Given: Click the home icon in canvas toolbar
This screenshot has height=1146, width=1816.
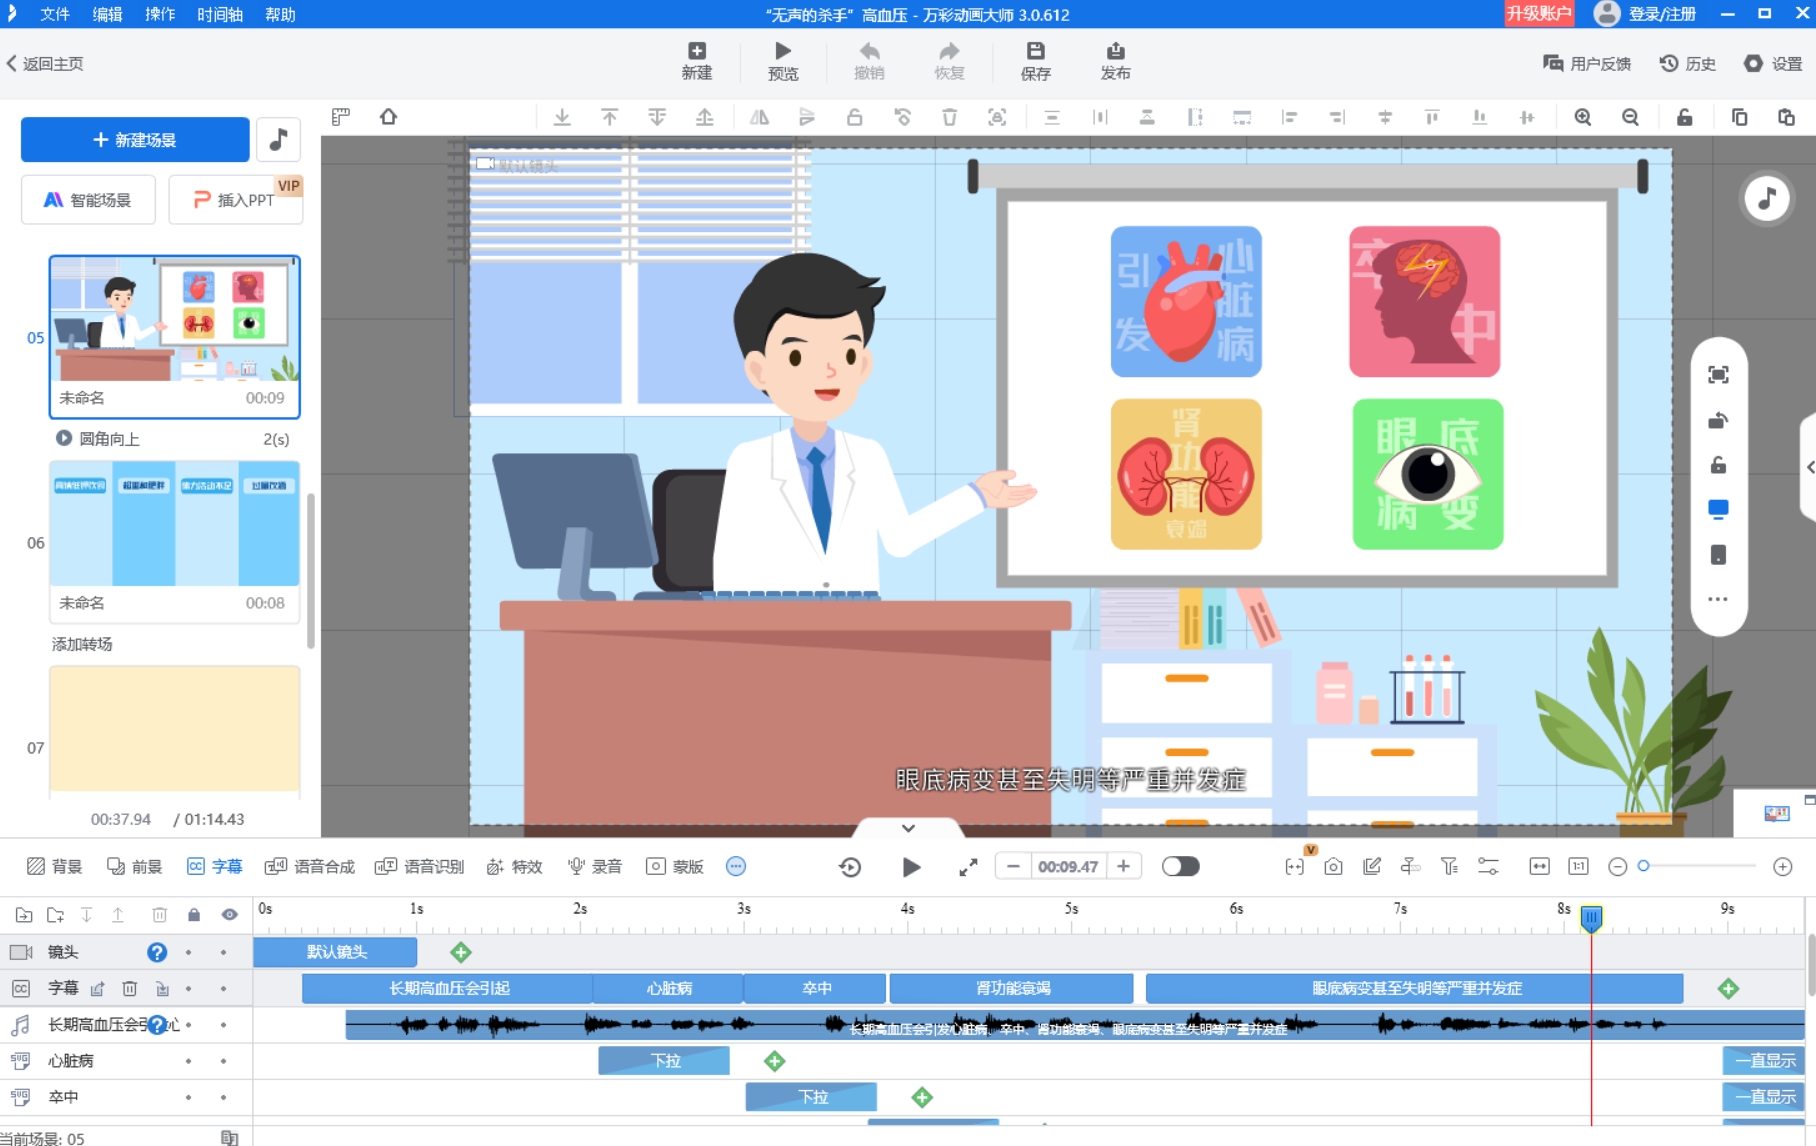Looking at the screenshot, I should point(388,117).
